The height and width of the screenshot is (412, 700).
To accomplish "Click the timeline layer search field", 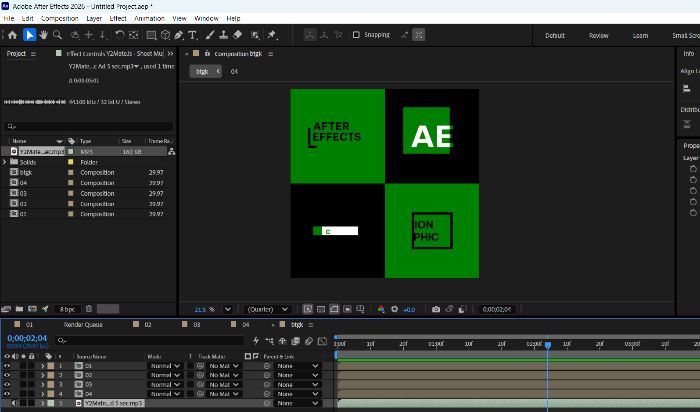I will click(150, 340).
